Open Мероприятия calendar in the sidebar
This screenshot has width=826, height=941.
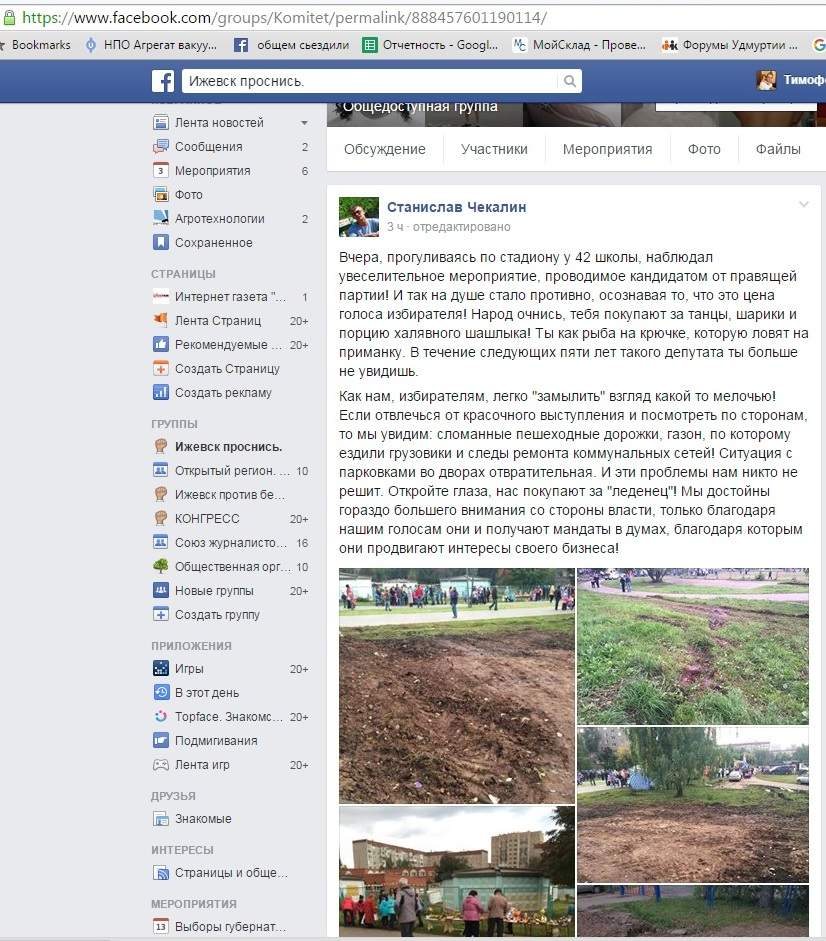click(212, 171)
